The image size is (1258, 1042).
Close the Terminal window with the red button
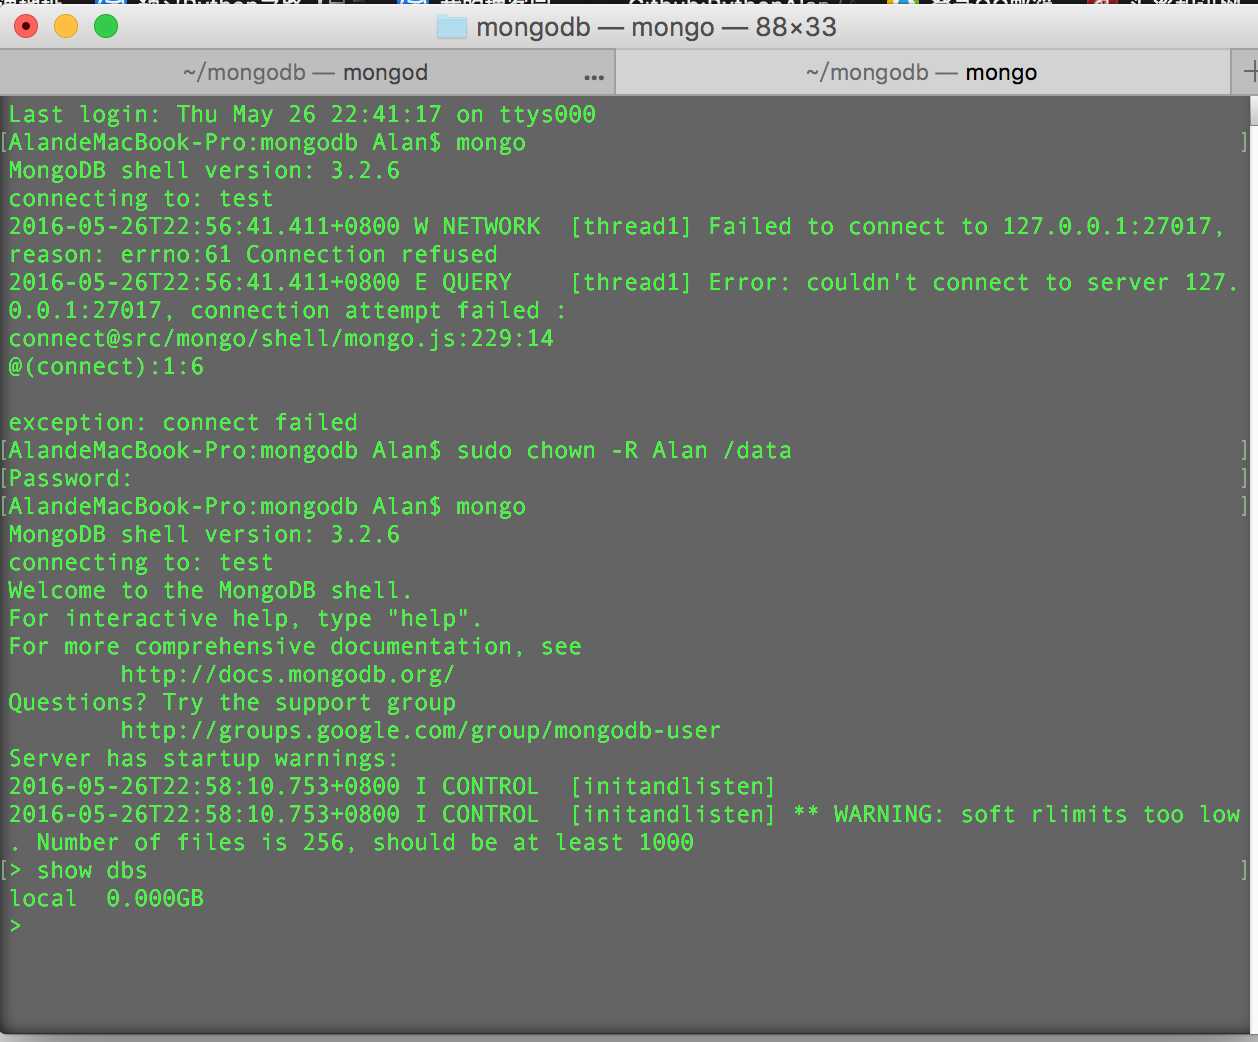[26, 27]
